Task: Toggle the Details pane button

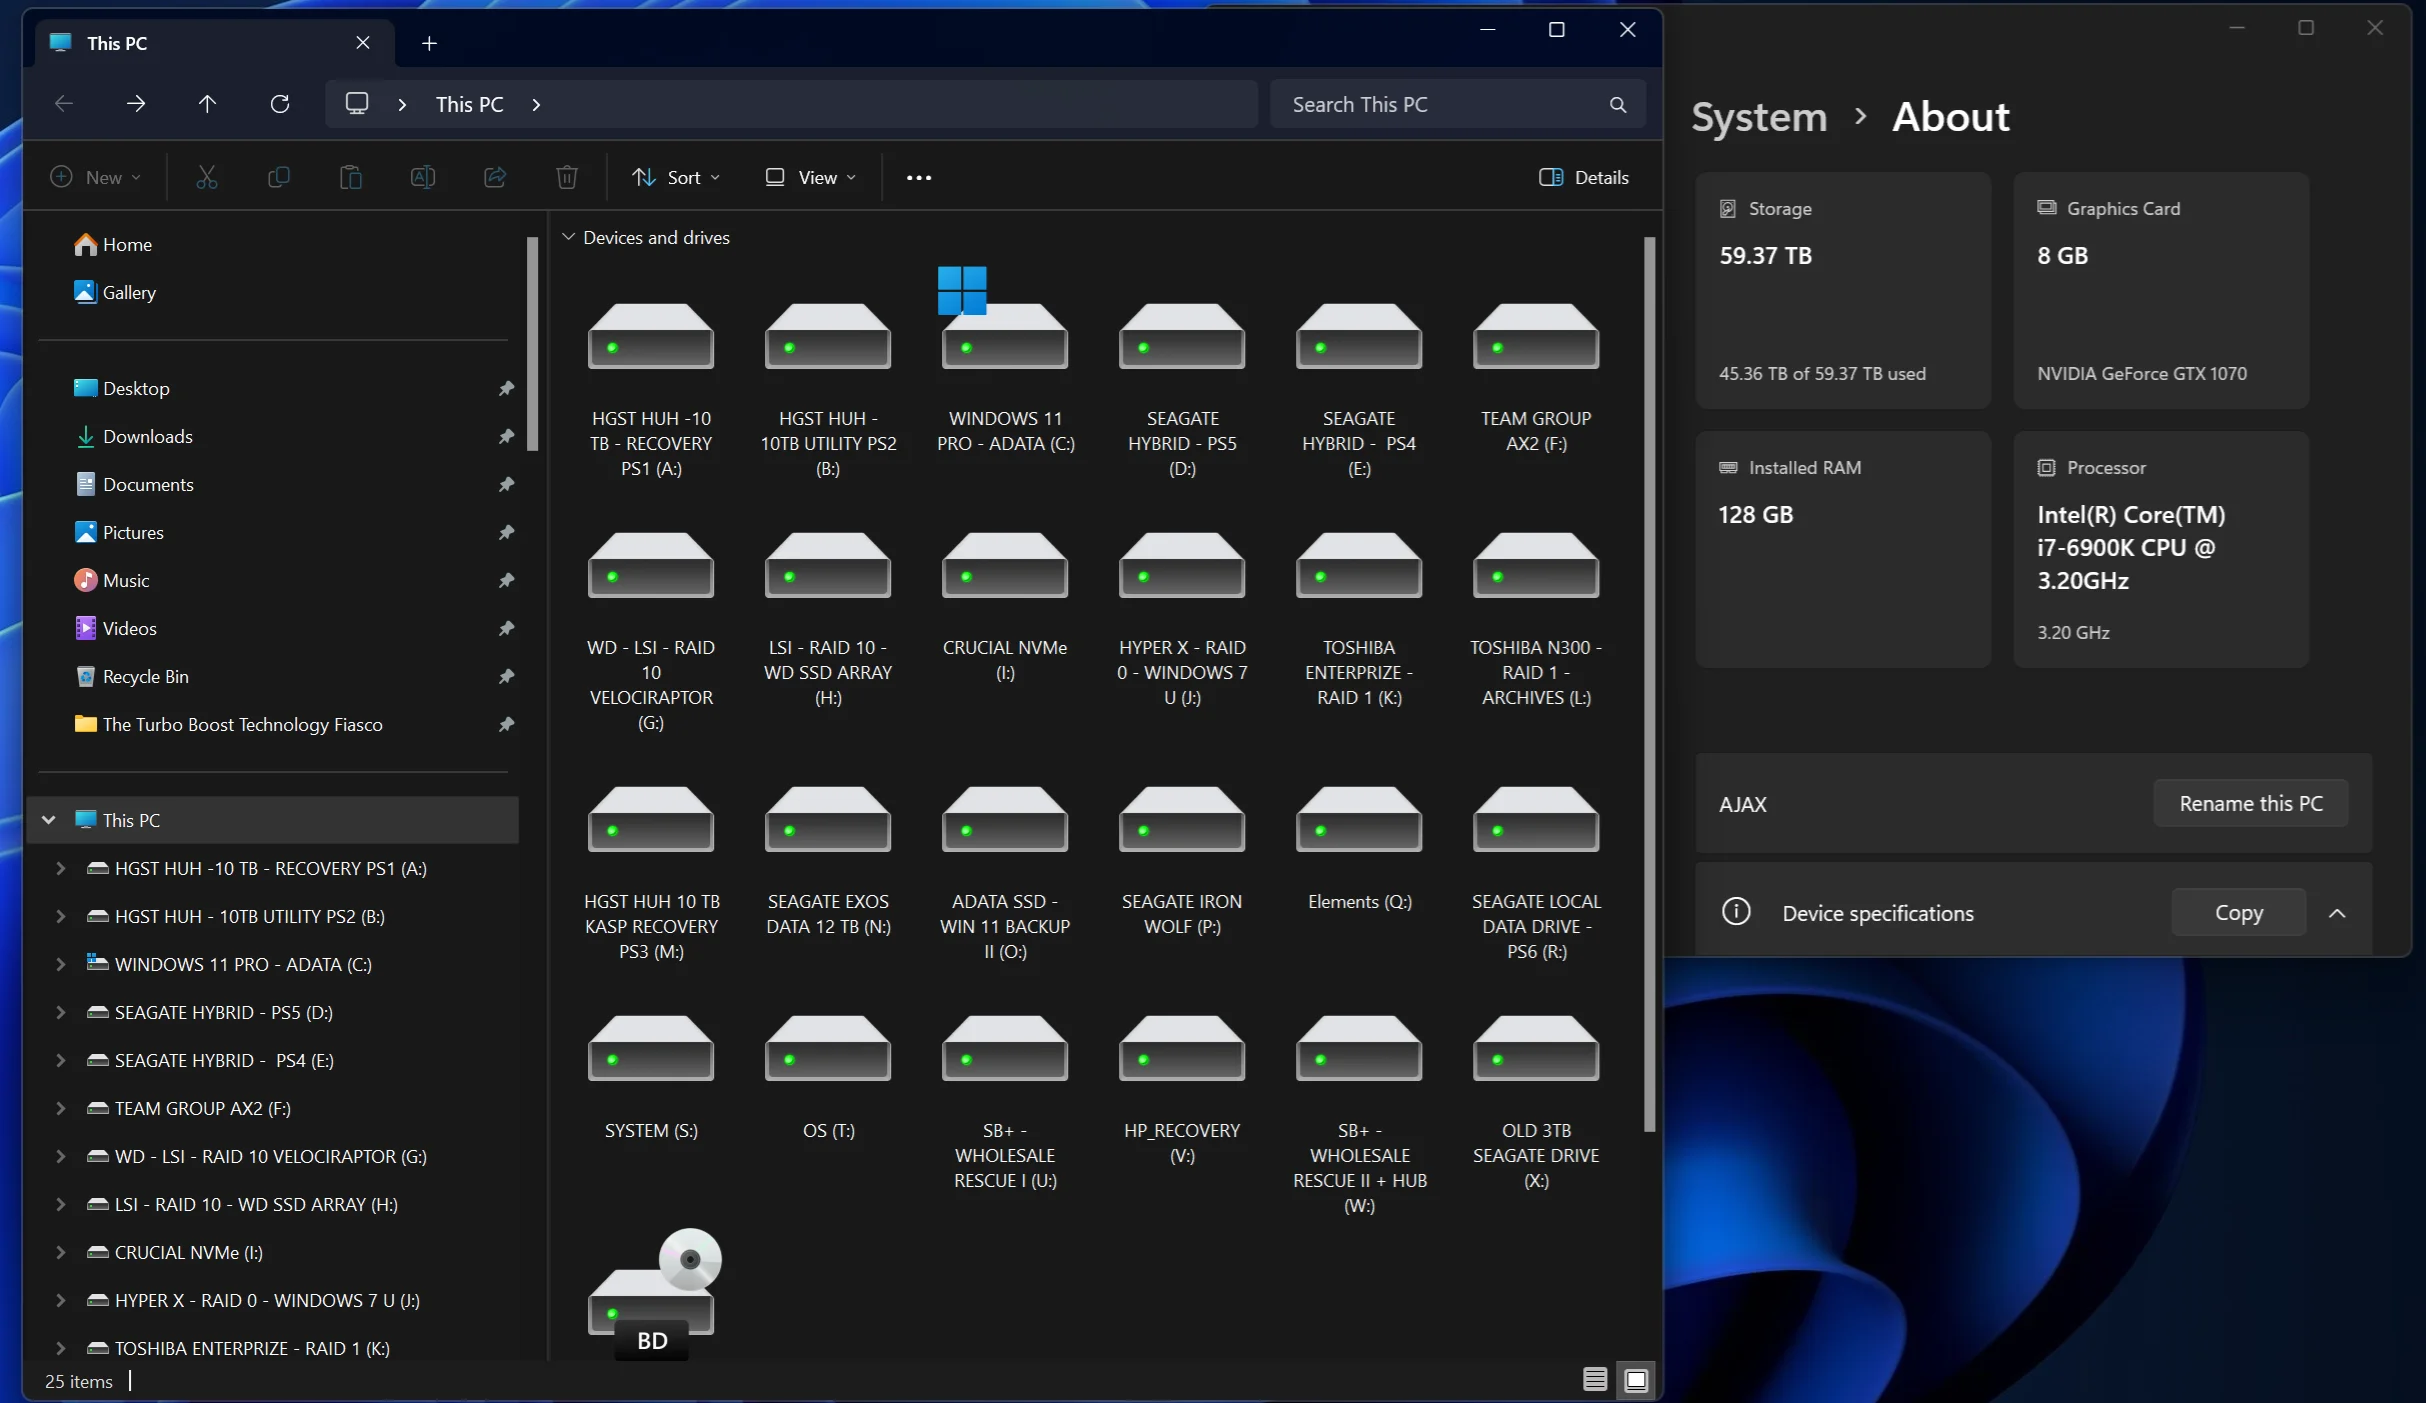Action: coord(1584,177)
